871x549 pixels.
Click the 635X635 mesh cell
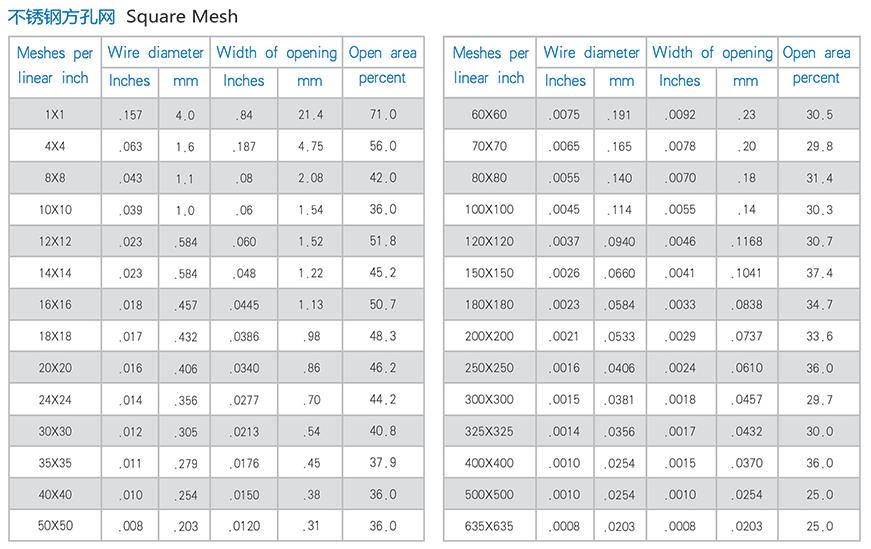[x=489, y=526]
